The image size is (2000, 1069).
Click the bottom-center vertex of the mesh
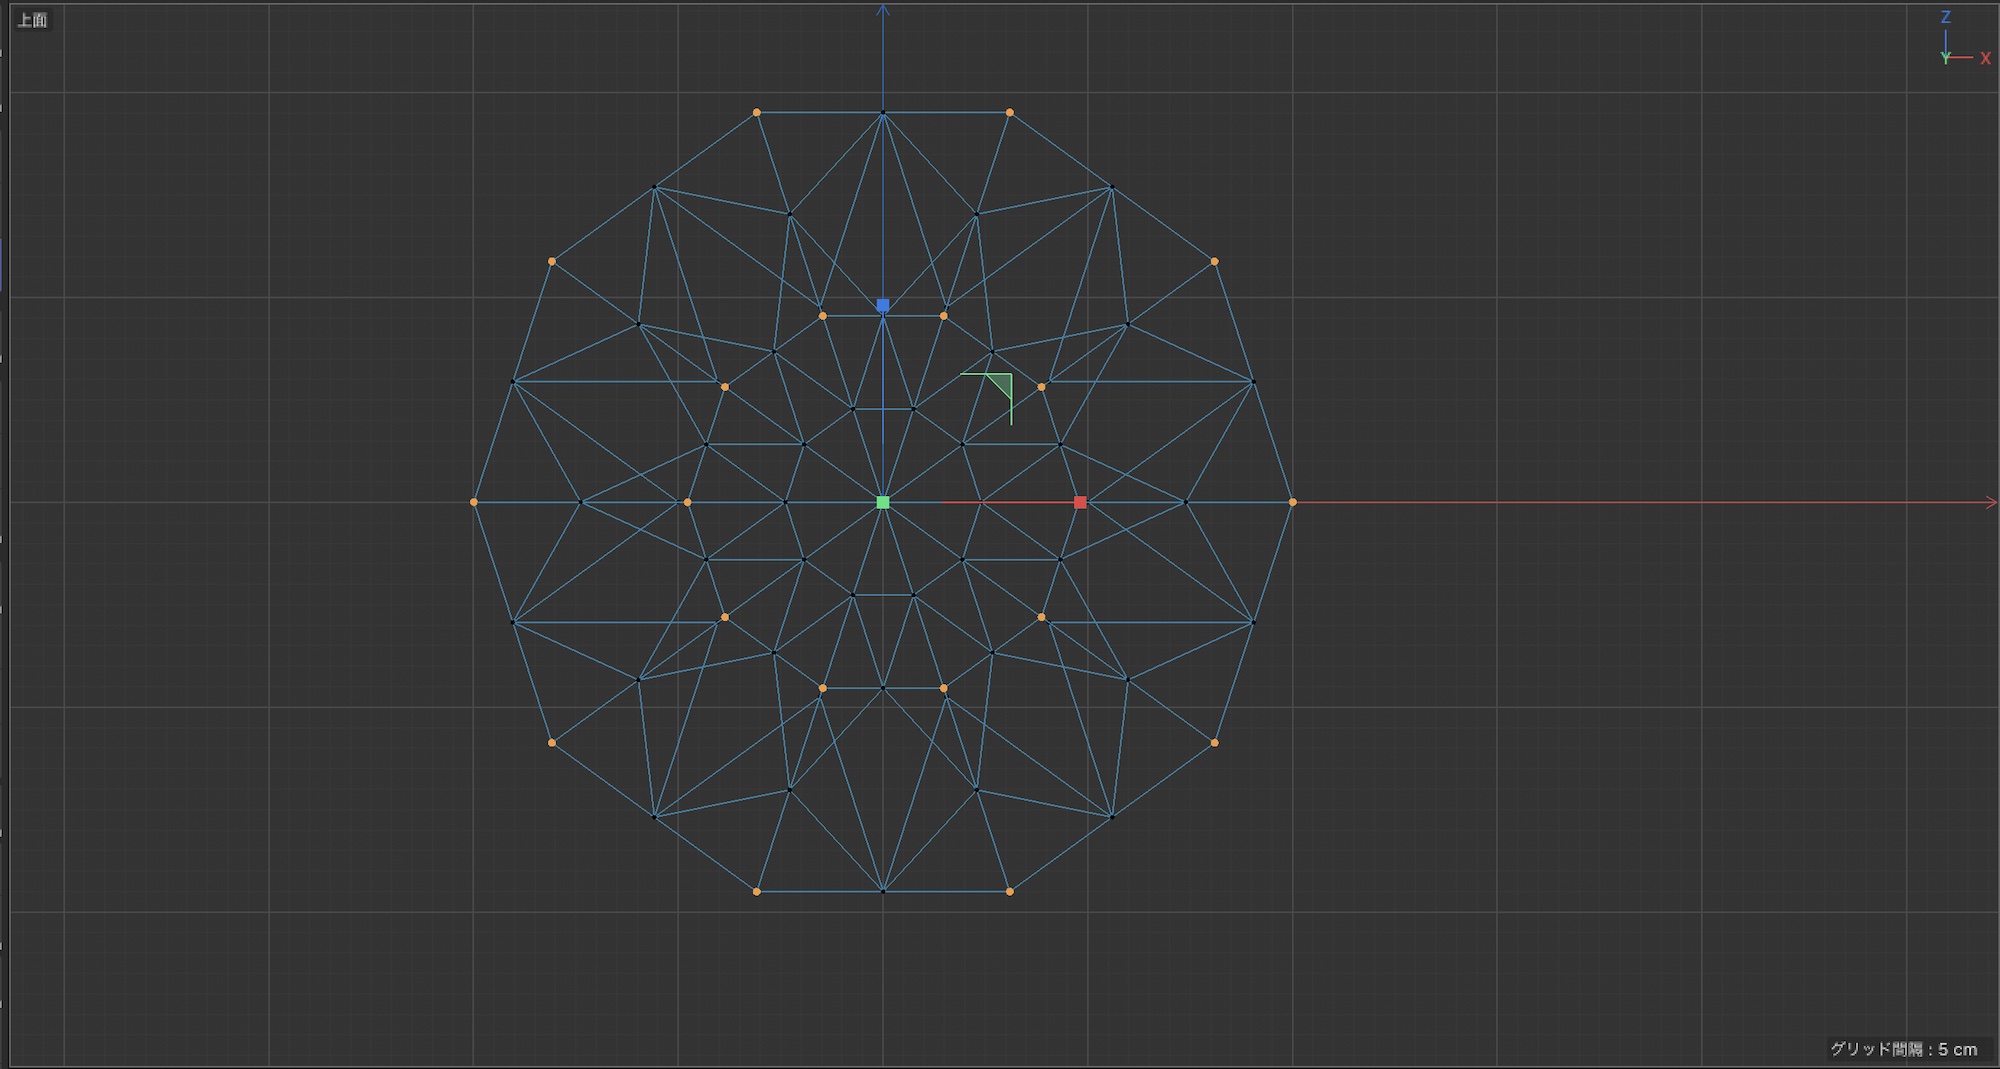[x=883, y=890]
